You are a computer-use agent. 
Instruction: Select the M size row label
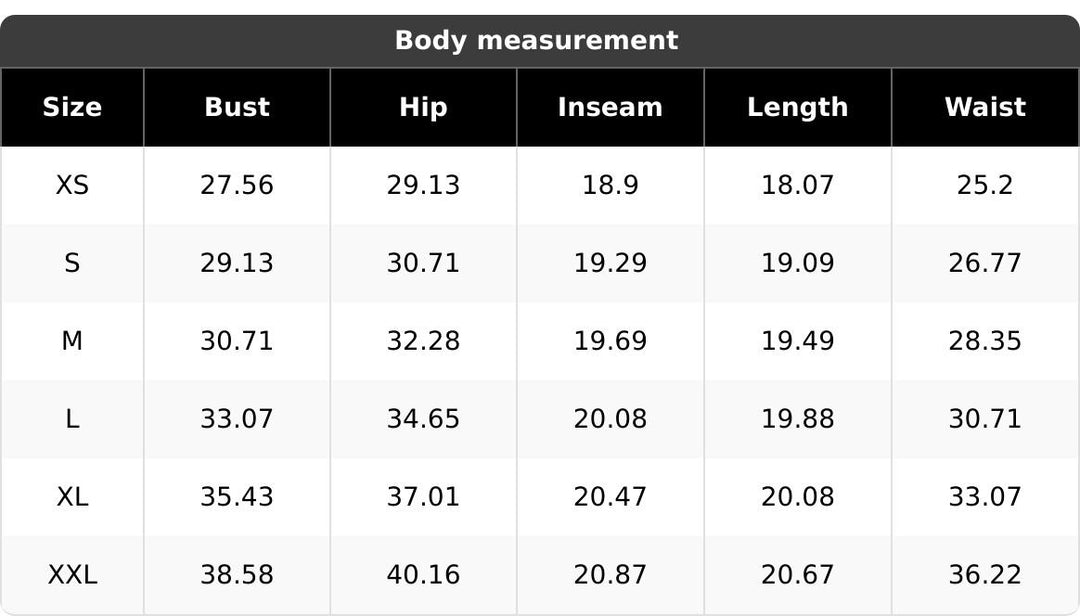(72, 341)
